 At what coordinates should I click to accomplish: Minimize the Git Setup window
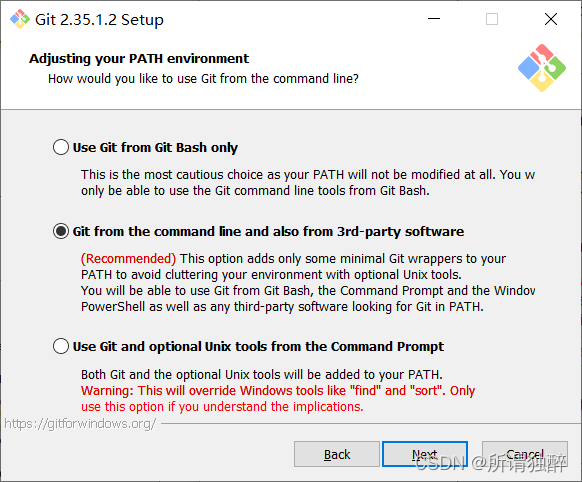point(434,19)
